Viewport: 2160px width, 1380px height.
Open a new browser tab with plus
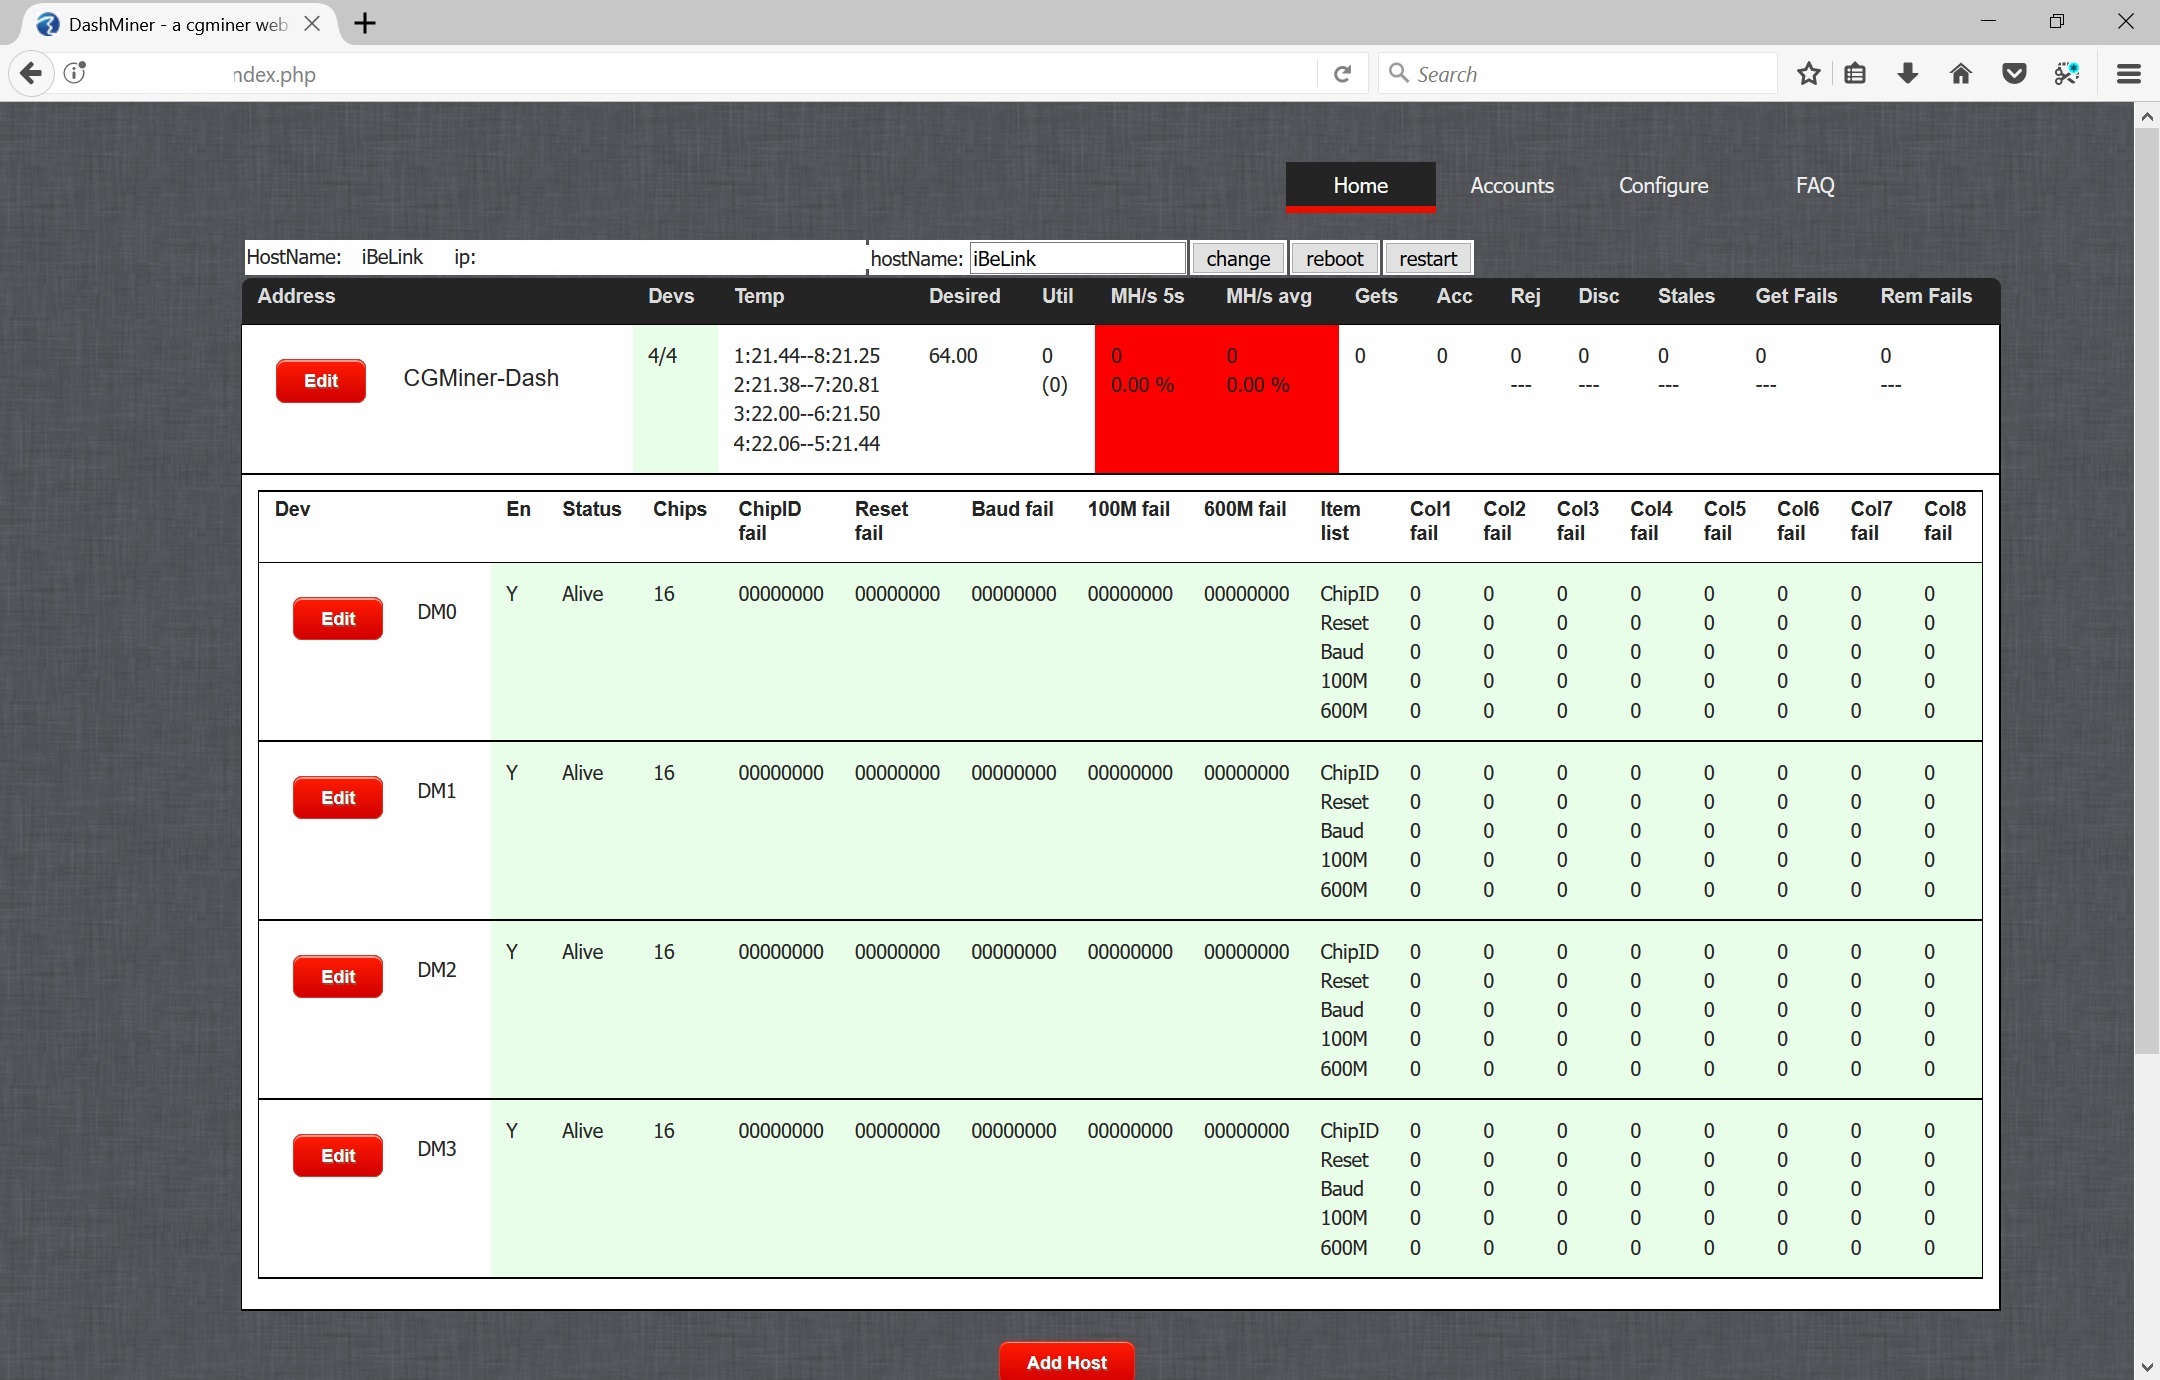(365, 23)
